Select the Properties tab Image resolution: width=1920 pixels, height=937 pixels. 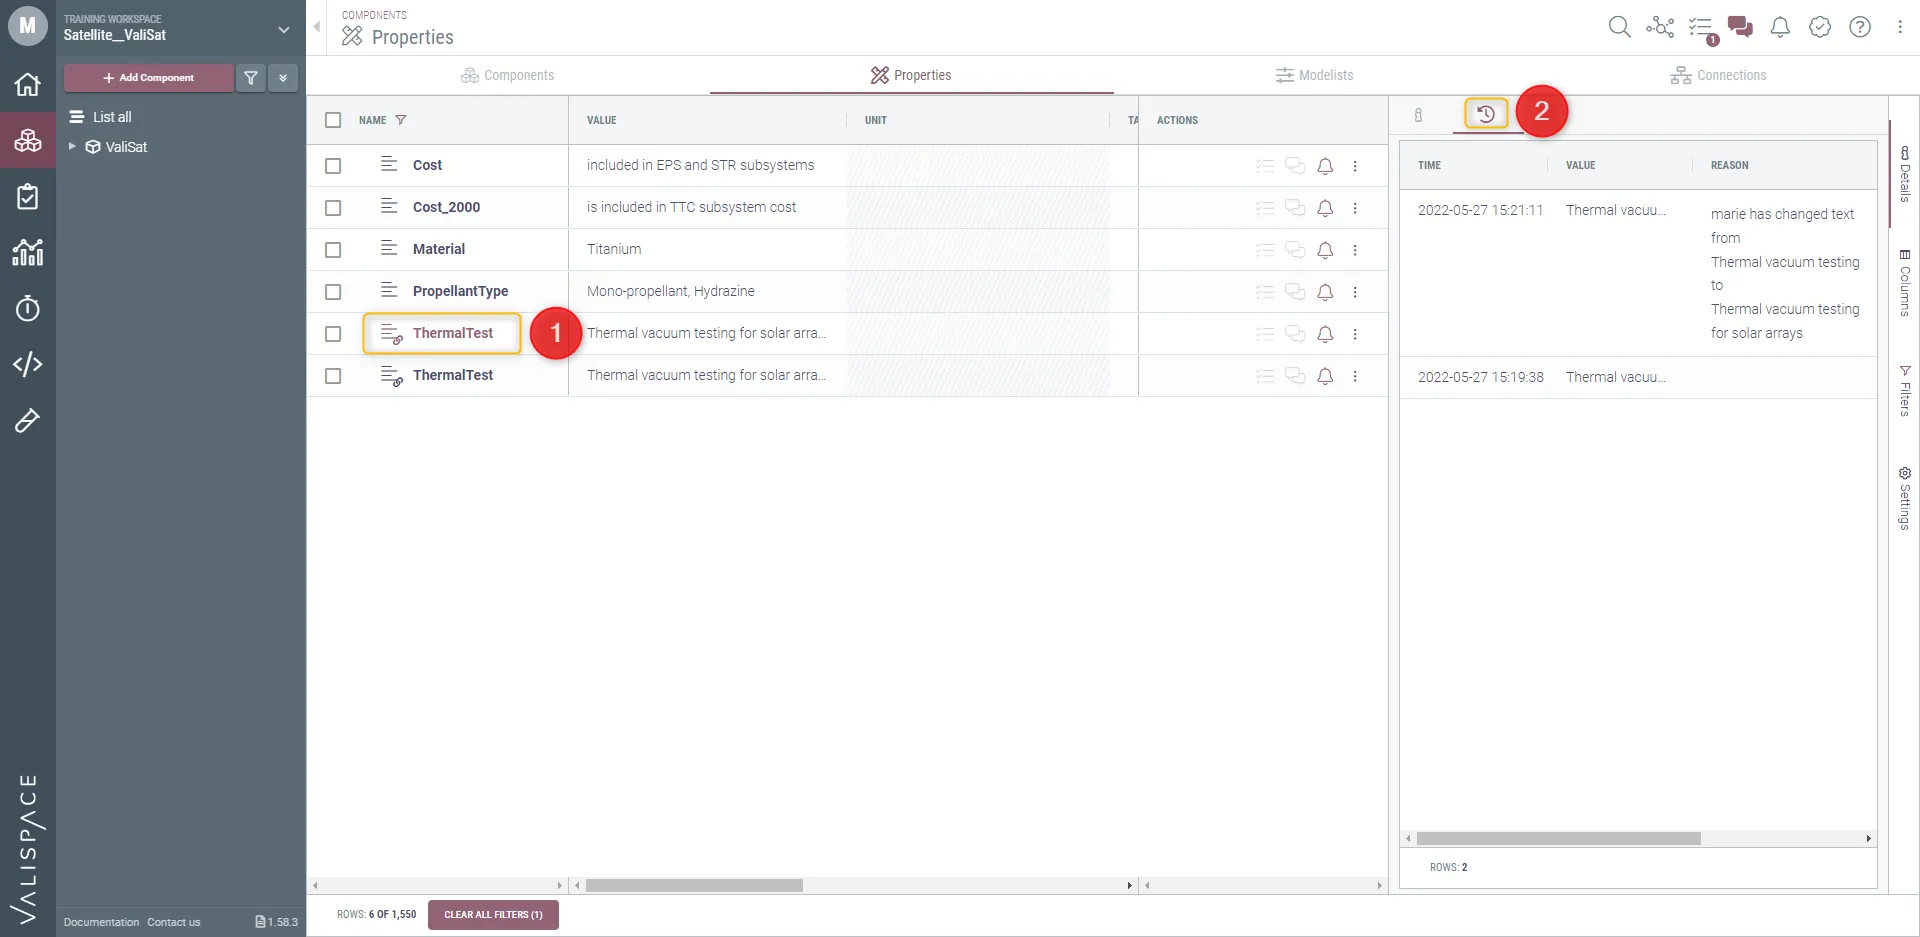point(911,75)
